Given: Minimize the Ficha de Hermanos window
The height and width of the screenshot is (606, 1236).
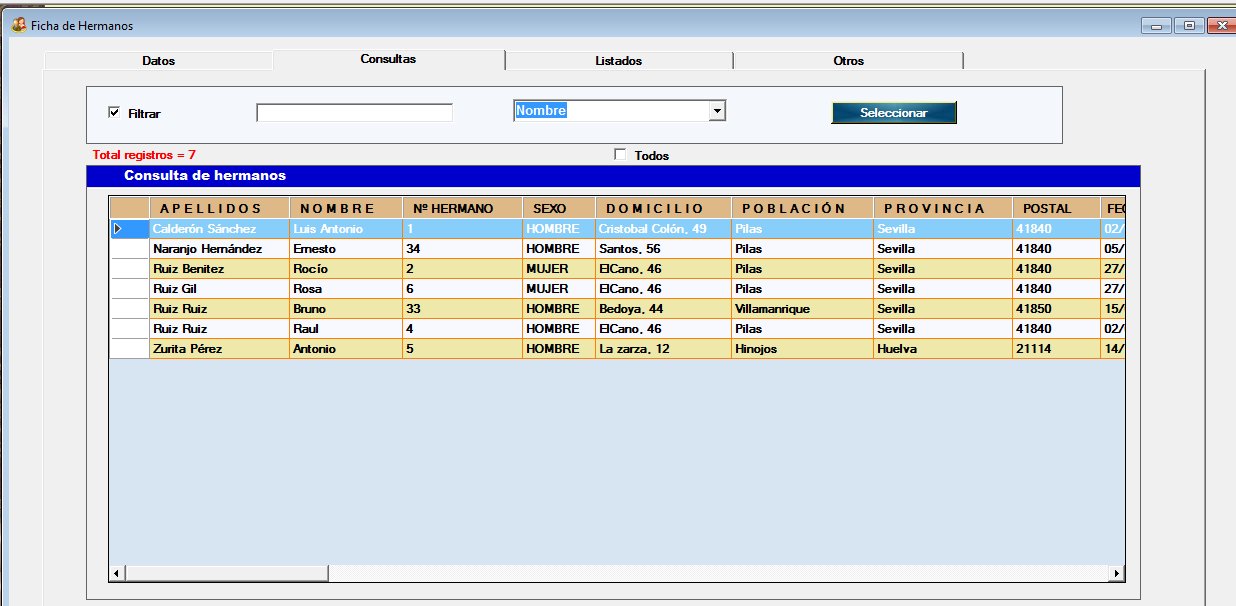Looking at the screenshot, I should (x=1160, y=26).
